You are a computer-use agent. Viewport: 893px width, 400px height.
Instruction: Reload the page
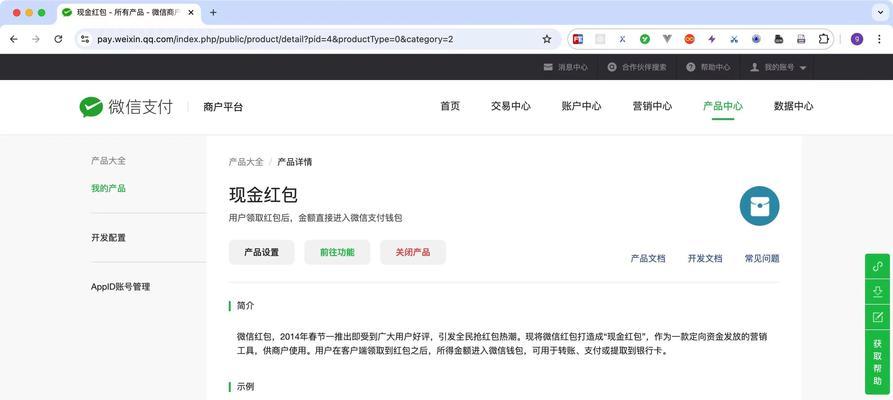(58, 39)
